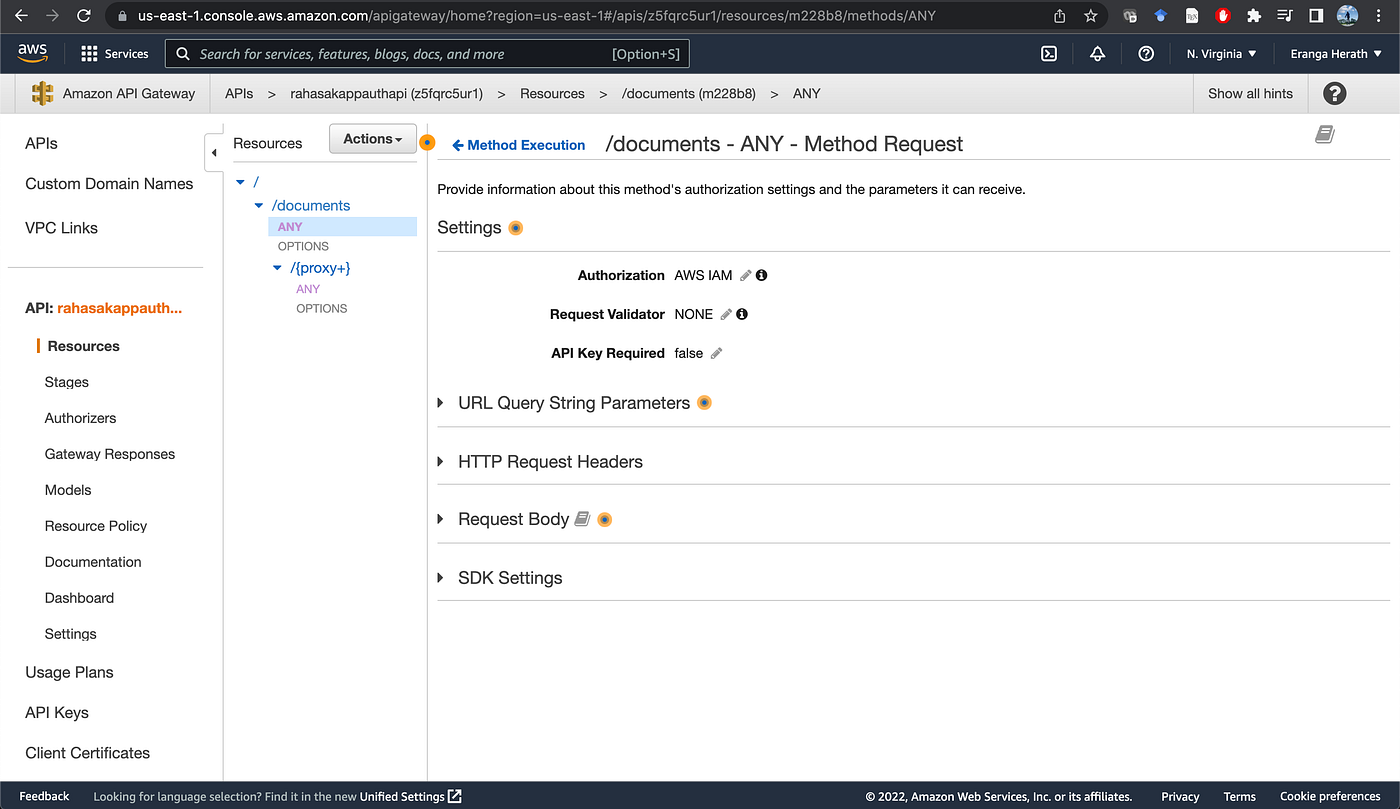This screenshot has width=1400, height=809.
Task: Open AWS CloudShell terminal icon
Action: coord(1049,54)
